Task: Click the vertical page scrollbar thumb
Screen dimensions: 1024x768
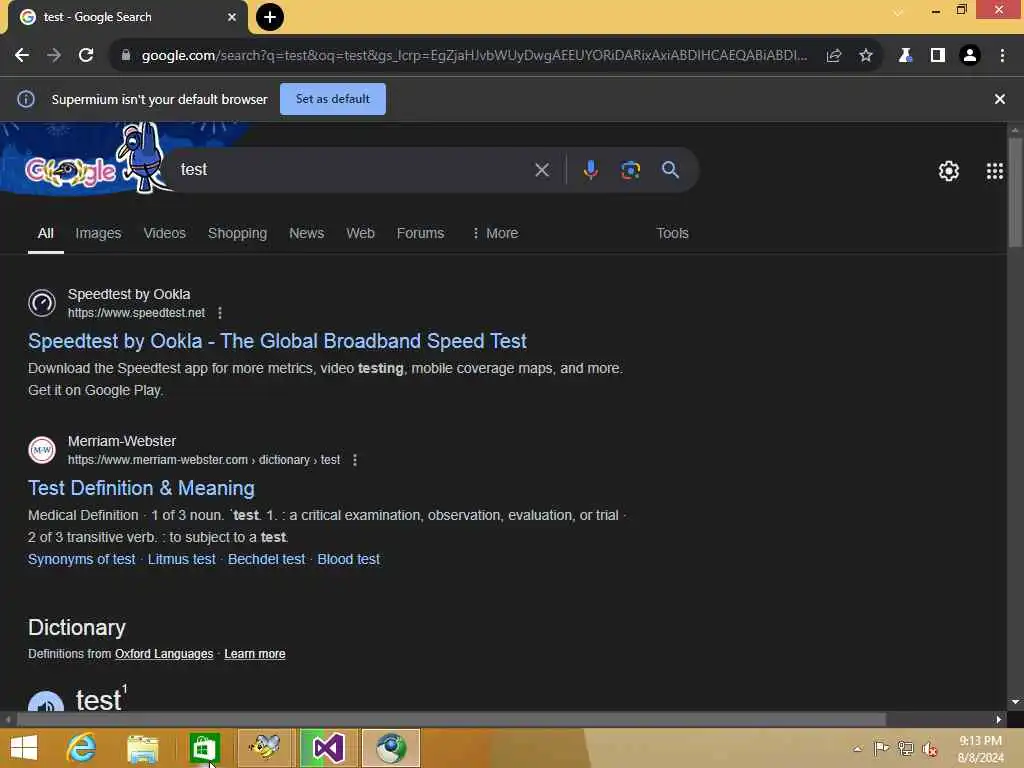Action: pyautogui.click(x=1014, y=193)
